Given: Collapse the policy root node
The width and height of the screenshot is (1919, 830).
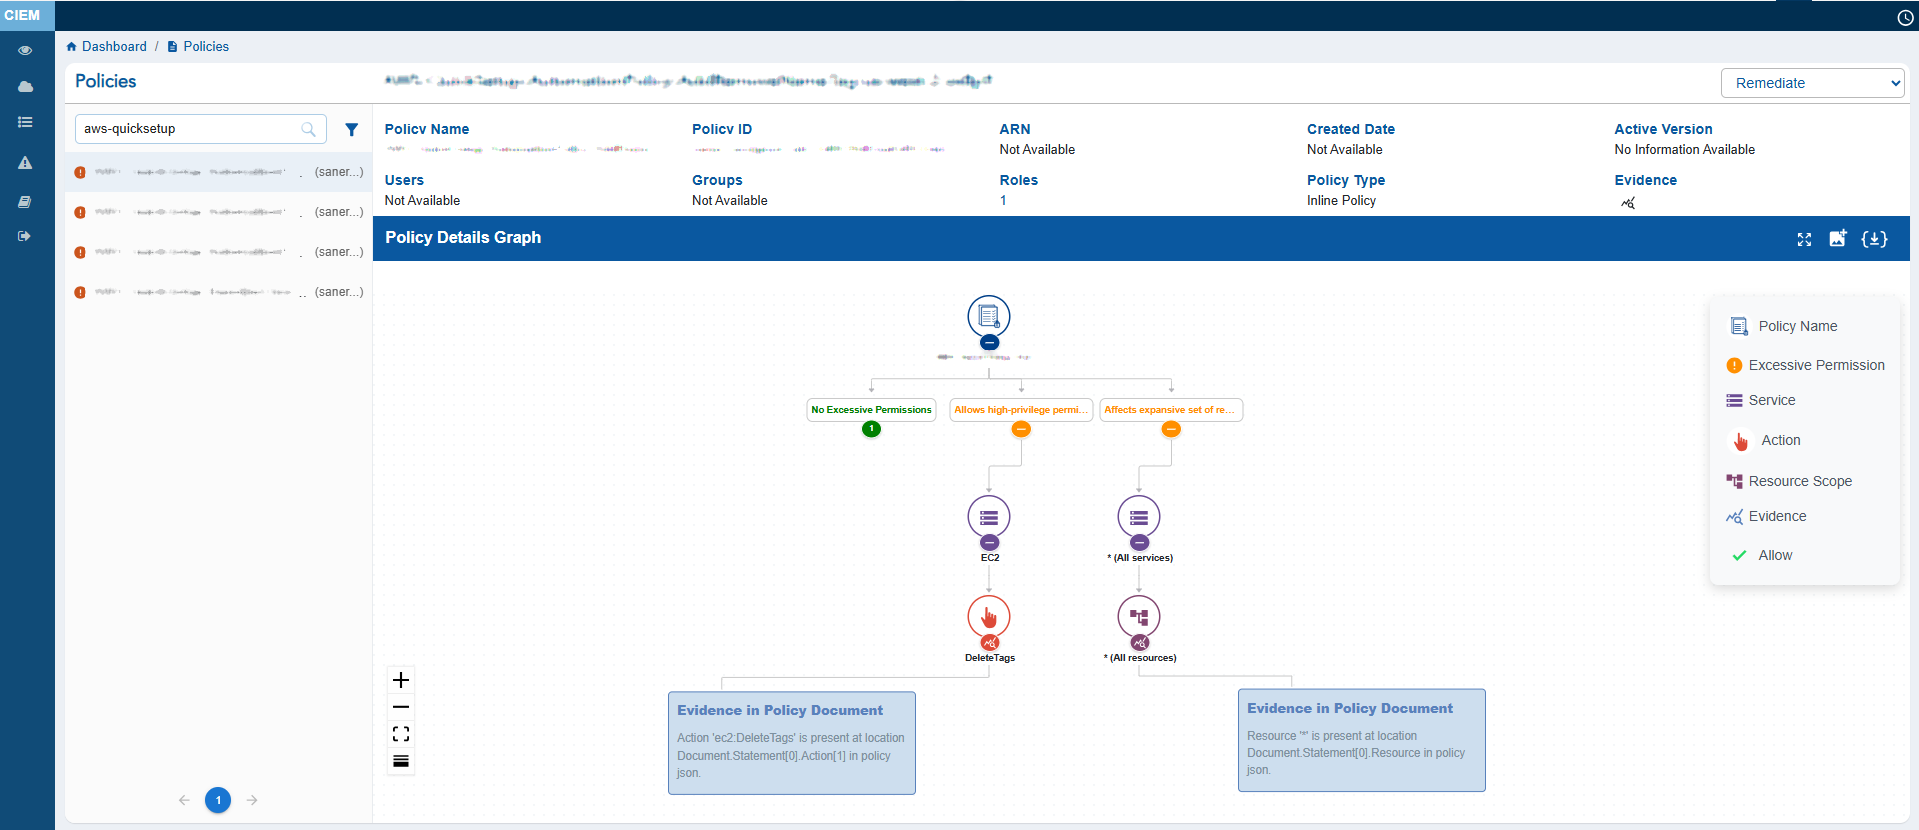Looking at the screenshot, I should (989, 342).
